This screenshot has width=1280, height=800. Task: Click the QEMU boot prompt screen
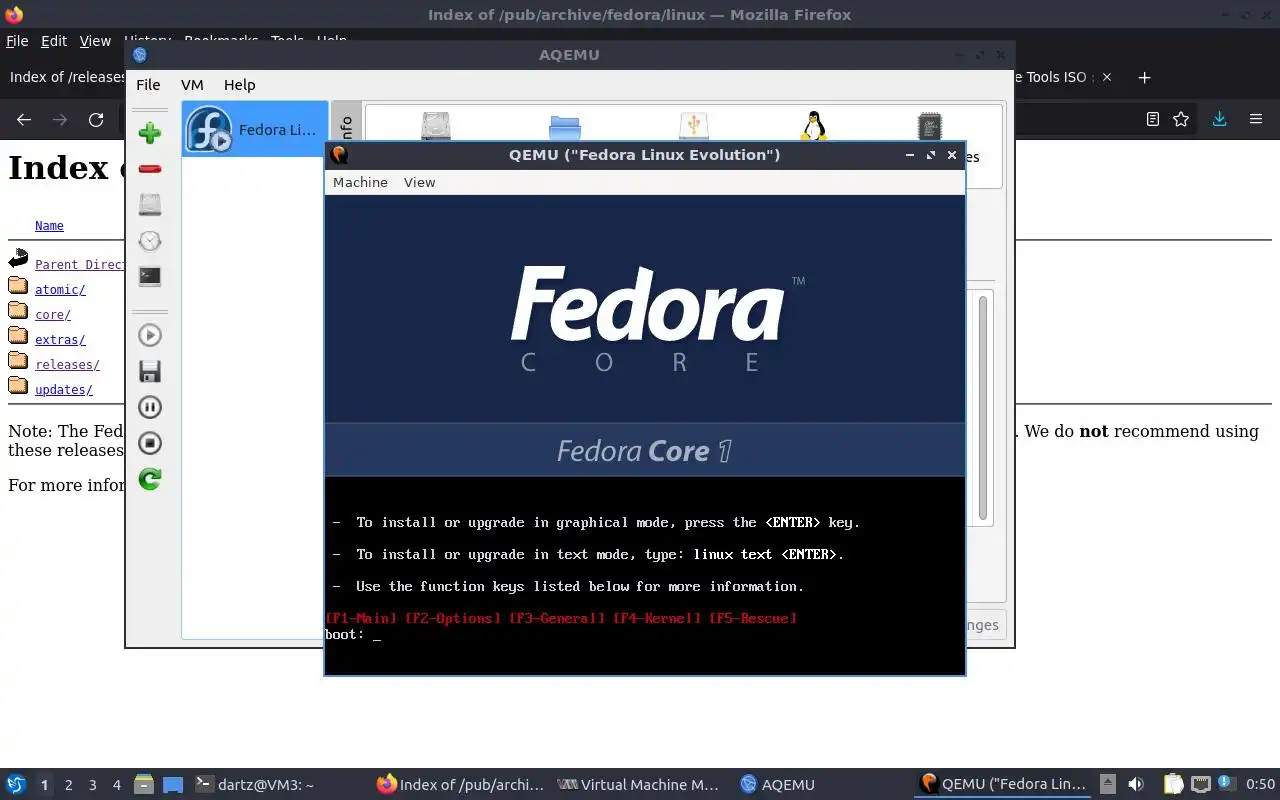[645, 435]
